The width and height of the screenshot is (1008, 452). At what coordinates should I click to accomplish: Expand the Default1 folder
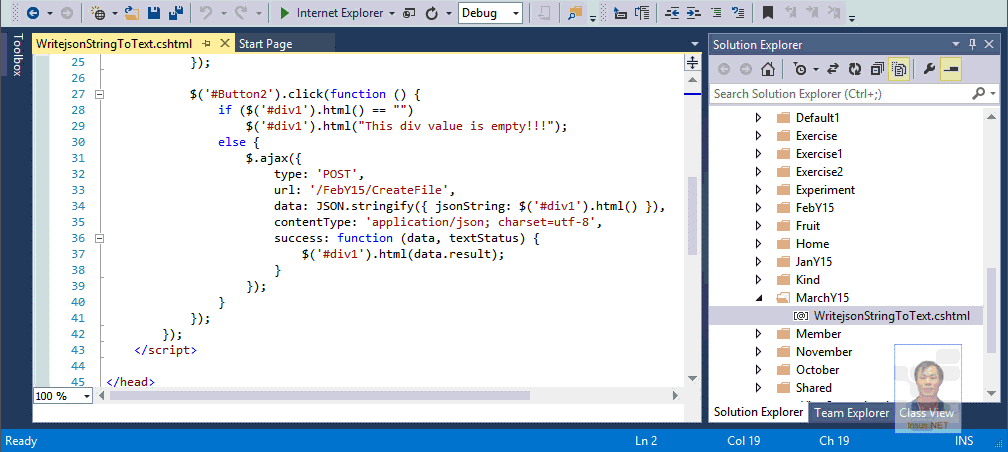pyautogui.click(x=759, y=118)
